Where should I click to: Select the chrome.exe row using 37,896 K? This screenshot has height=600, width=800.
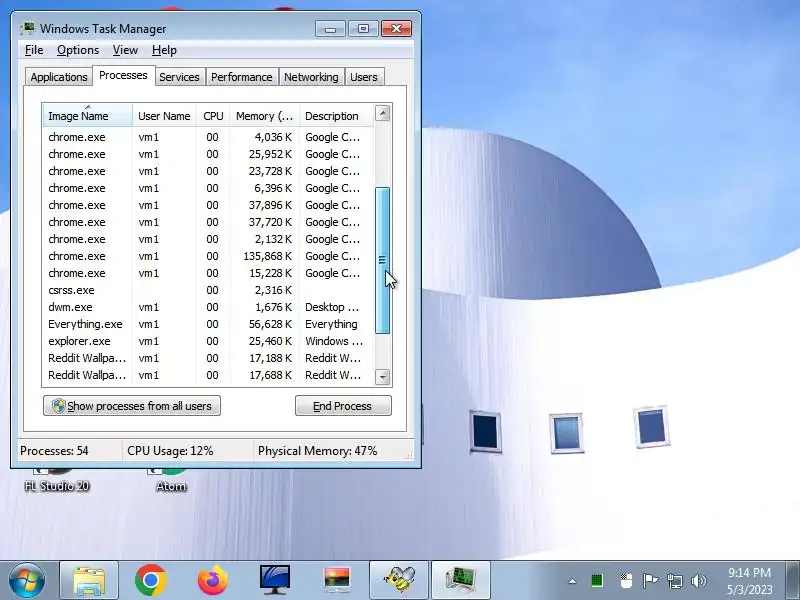coord(208,205)
